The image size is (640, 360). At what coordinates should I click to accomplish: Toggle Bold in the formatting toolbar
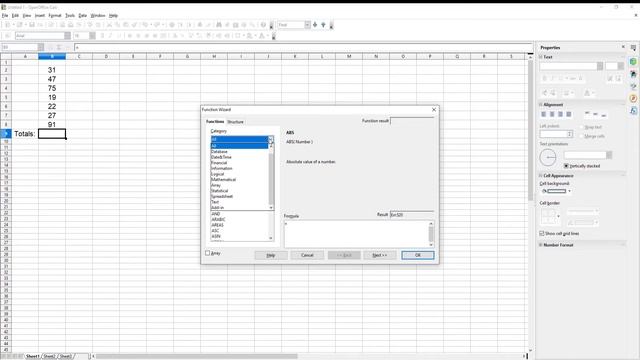102,36
